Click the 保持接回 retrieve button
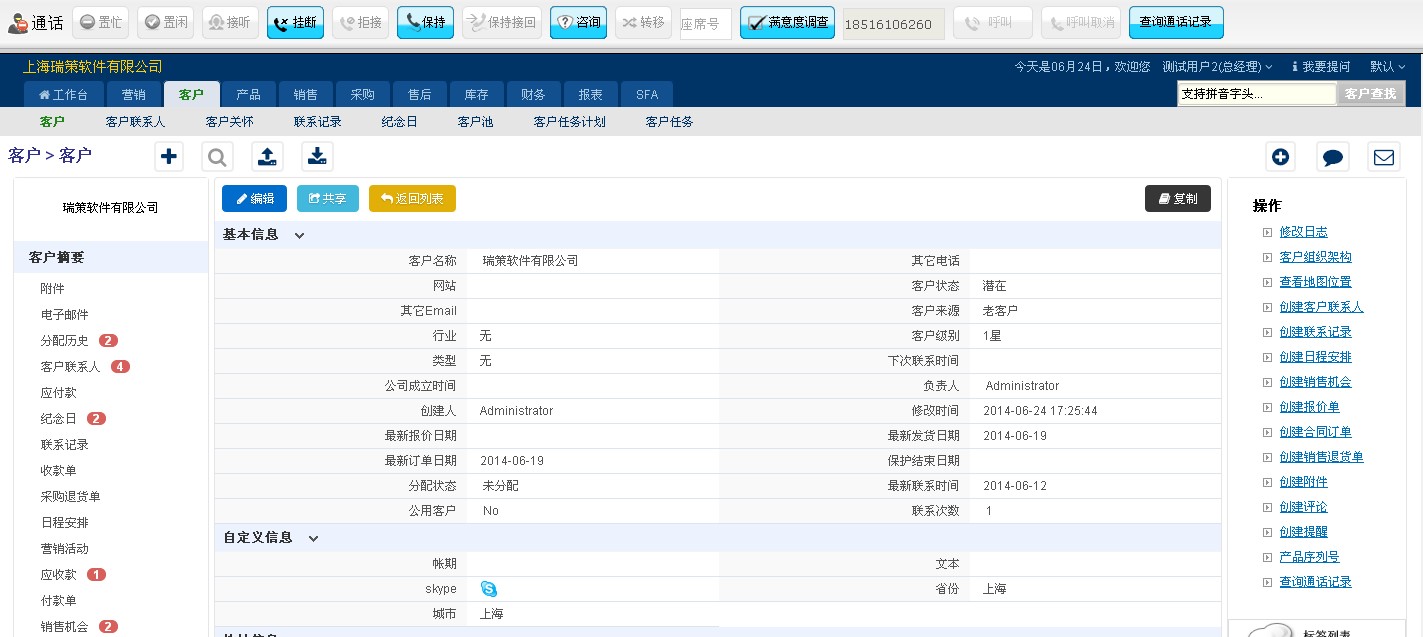 (502, 23)
